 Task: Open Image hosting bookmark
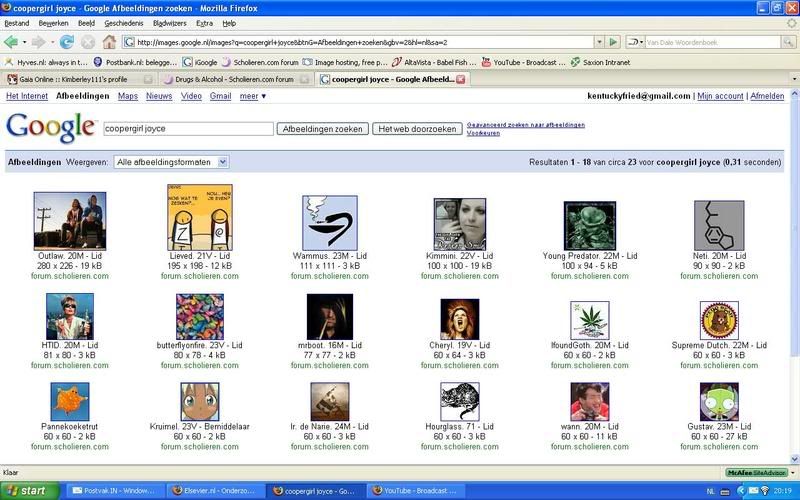pyautogui.click(x=345, y=62)
